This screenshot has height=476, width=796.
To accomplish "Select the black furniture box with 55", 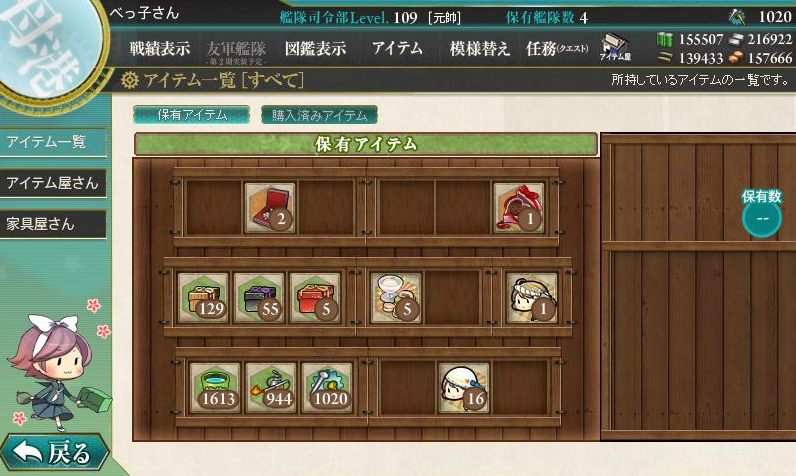I will pos(259,298).
